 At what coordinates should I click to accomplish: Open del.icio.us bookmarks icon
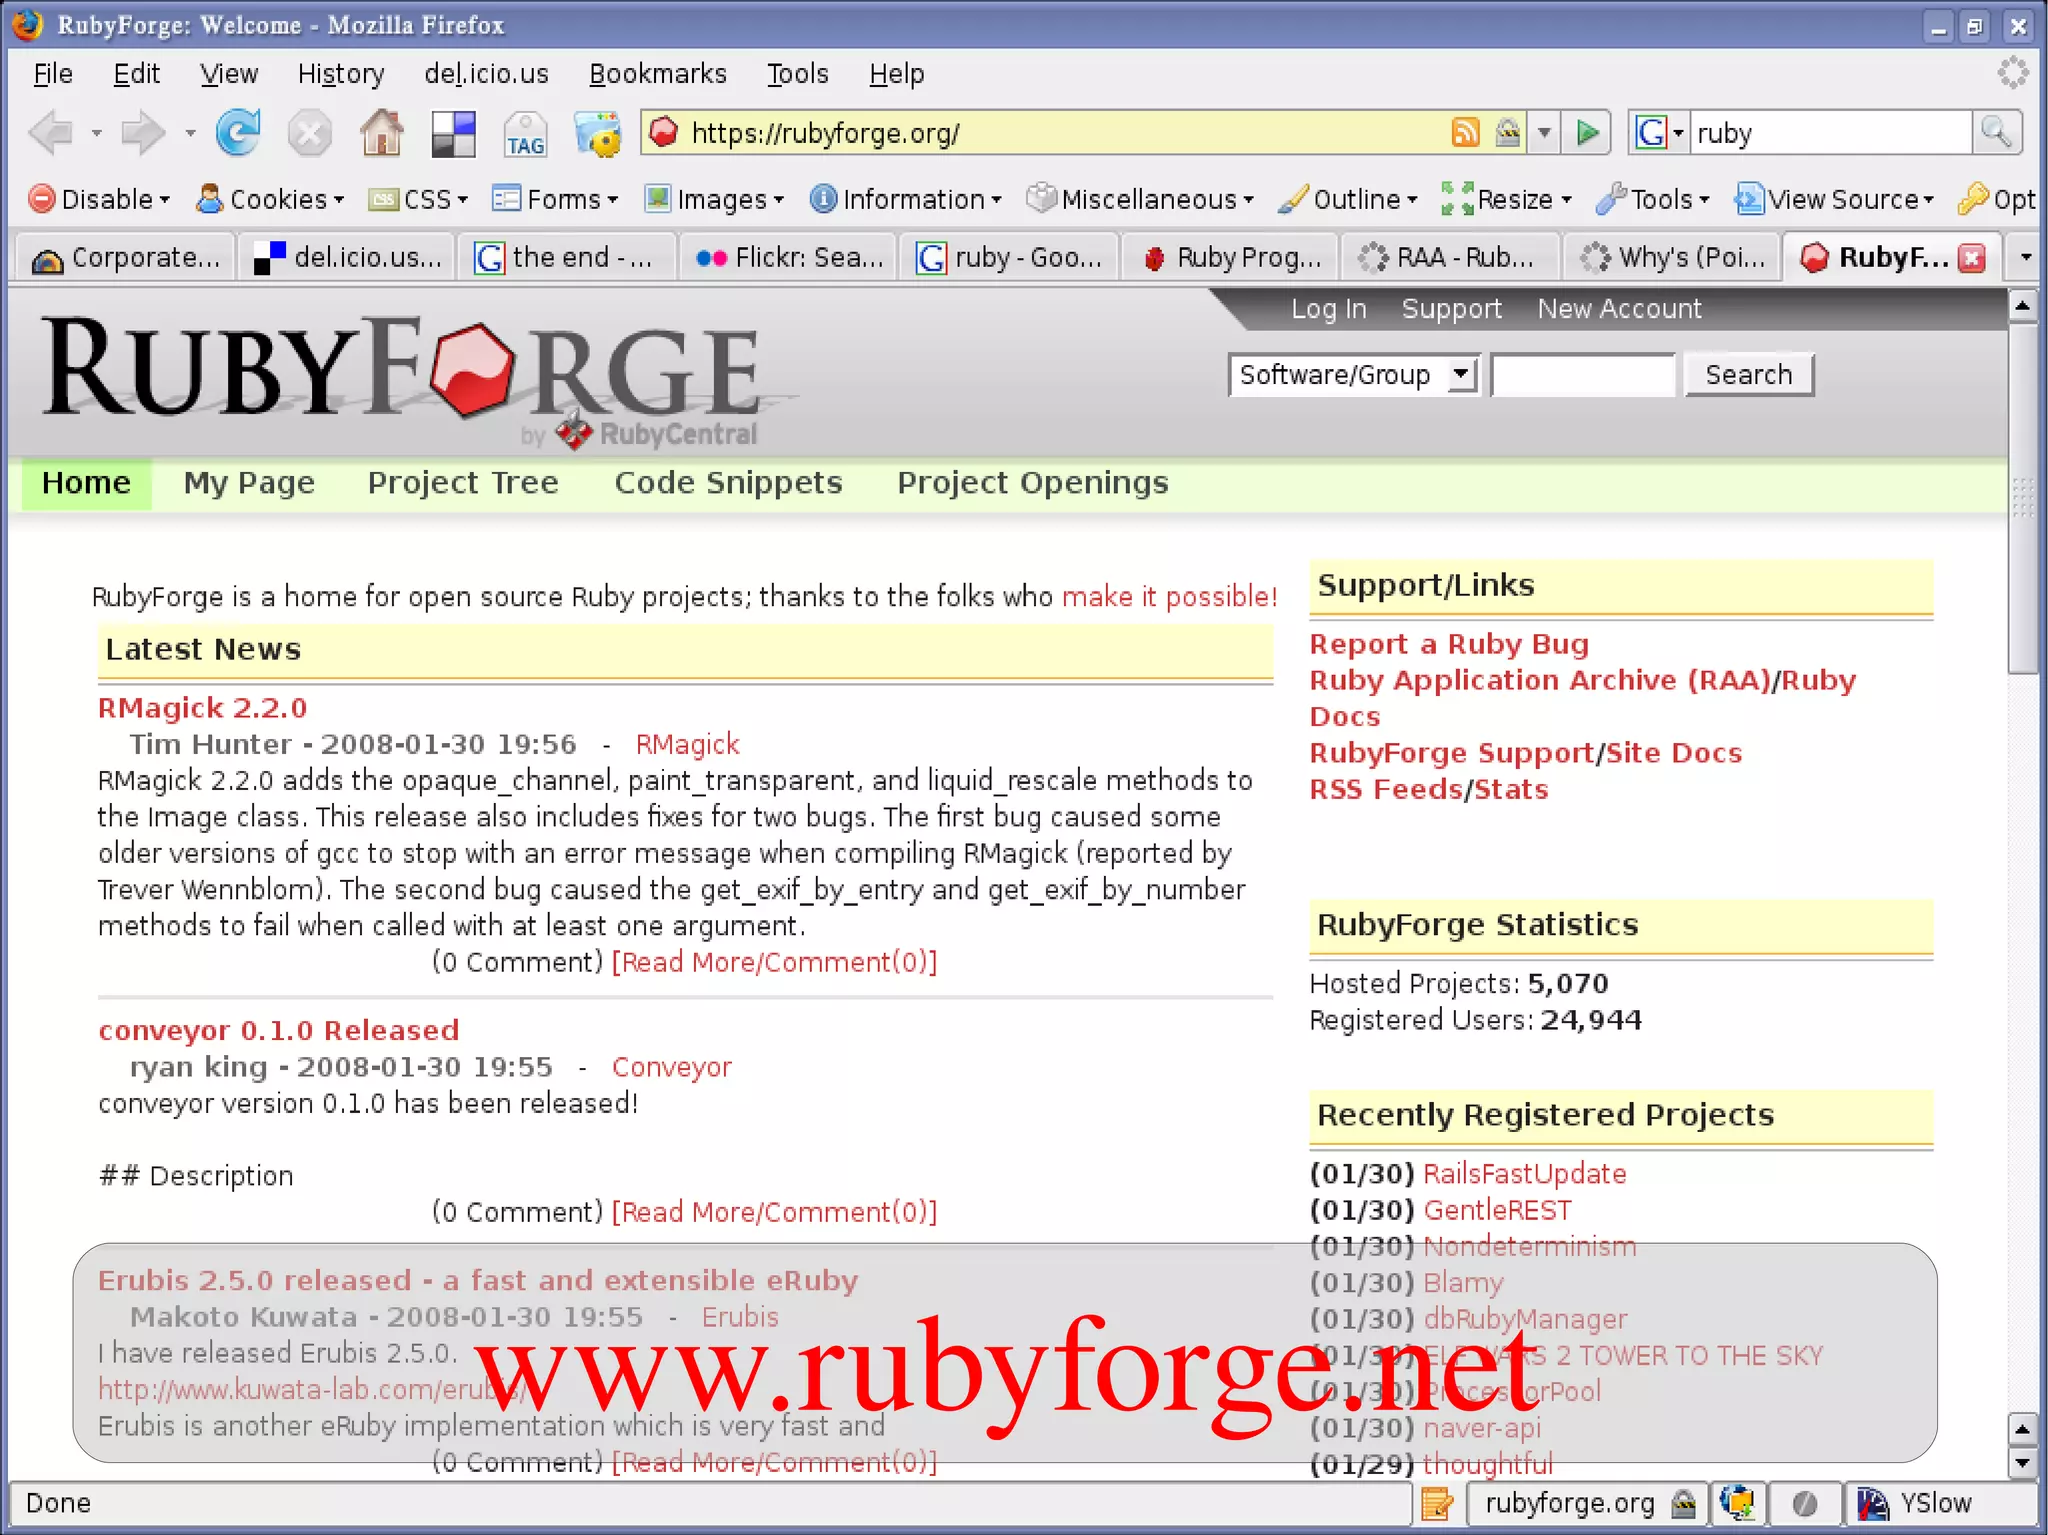453,133
